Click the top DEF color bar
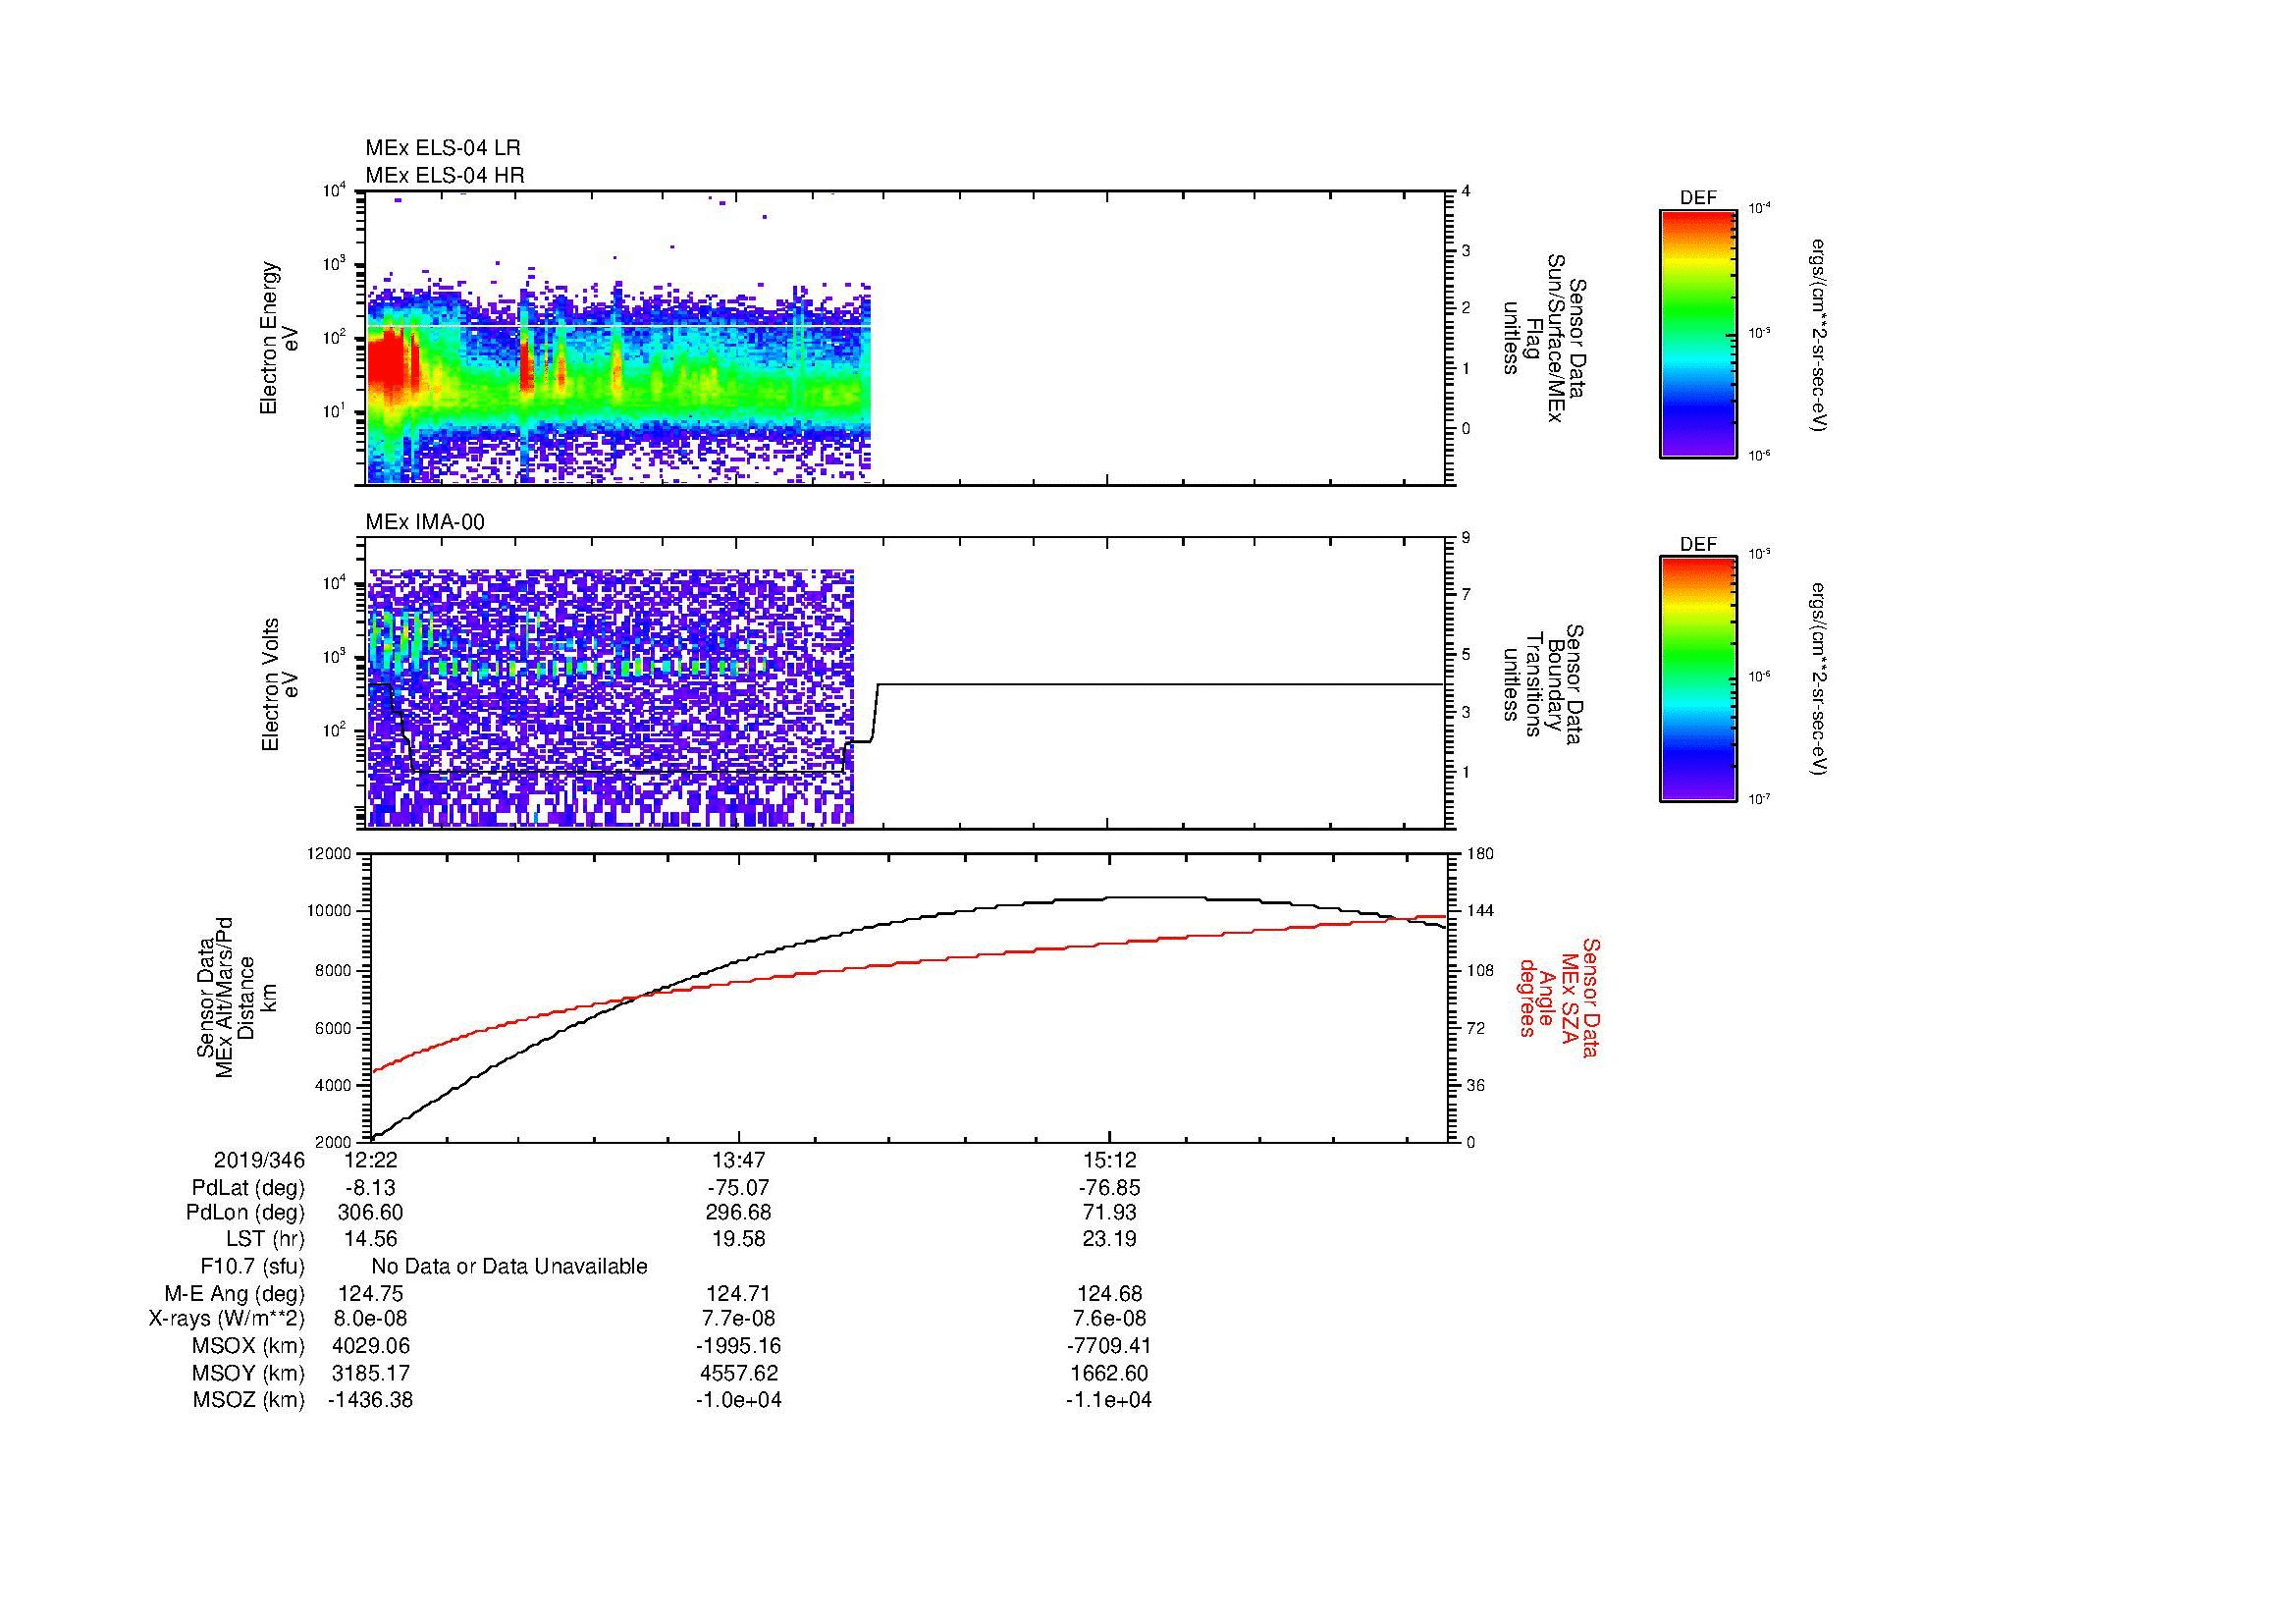 point(1698,333)
